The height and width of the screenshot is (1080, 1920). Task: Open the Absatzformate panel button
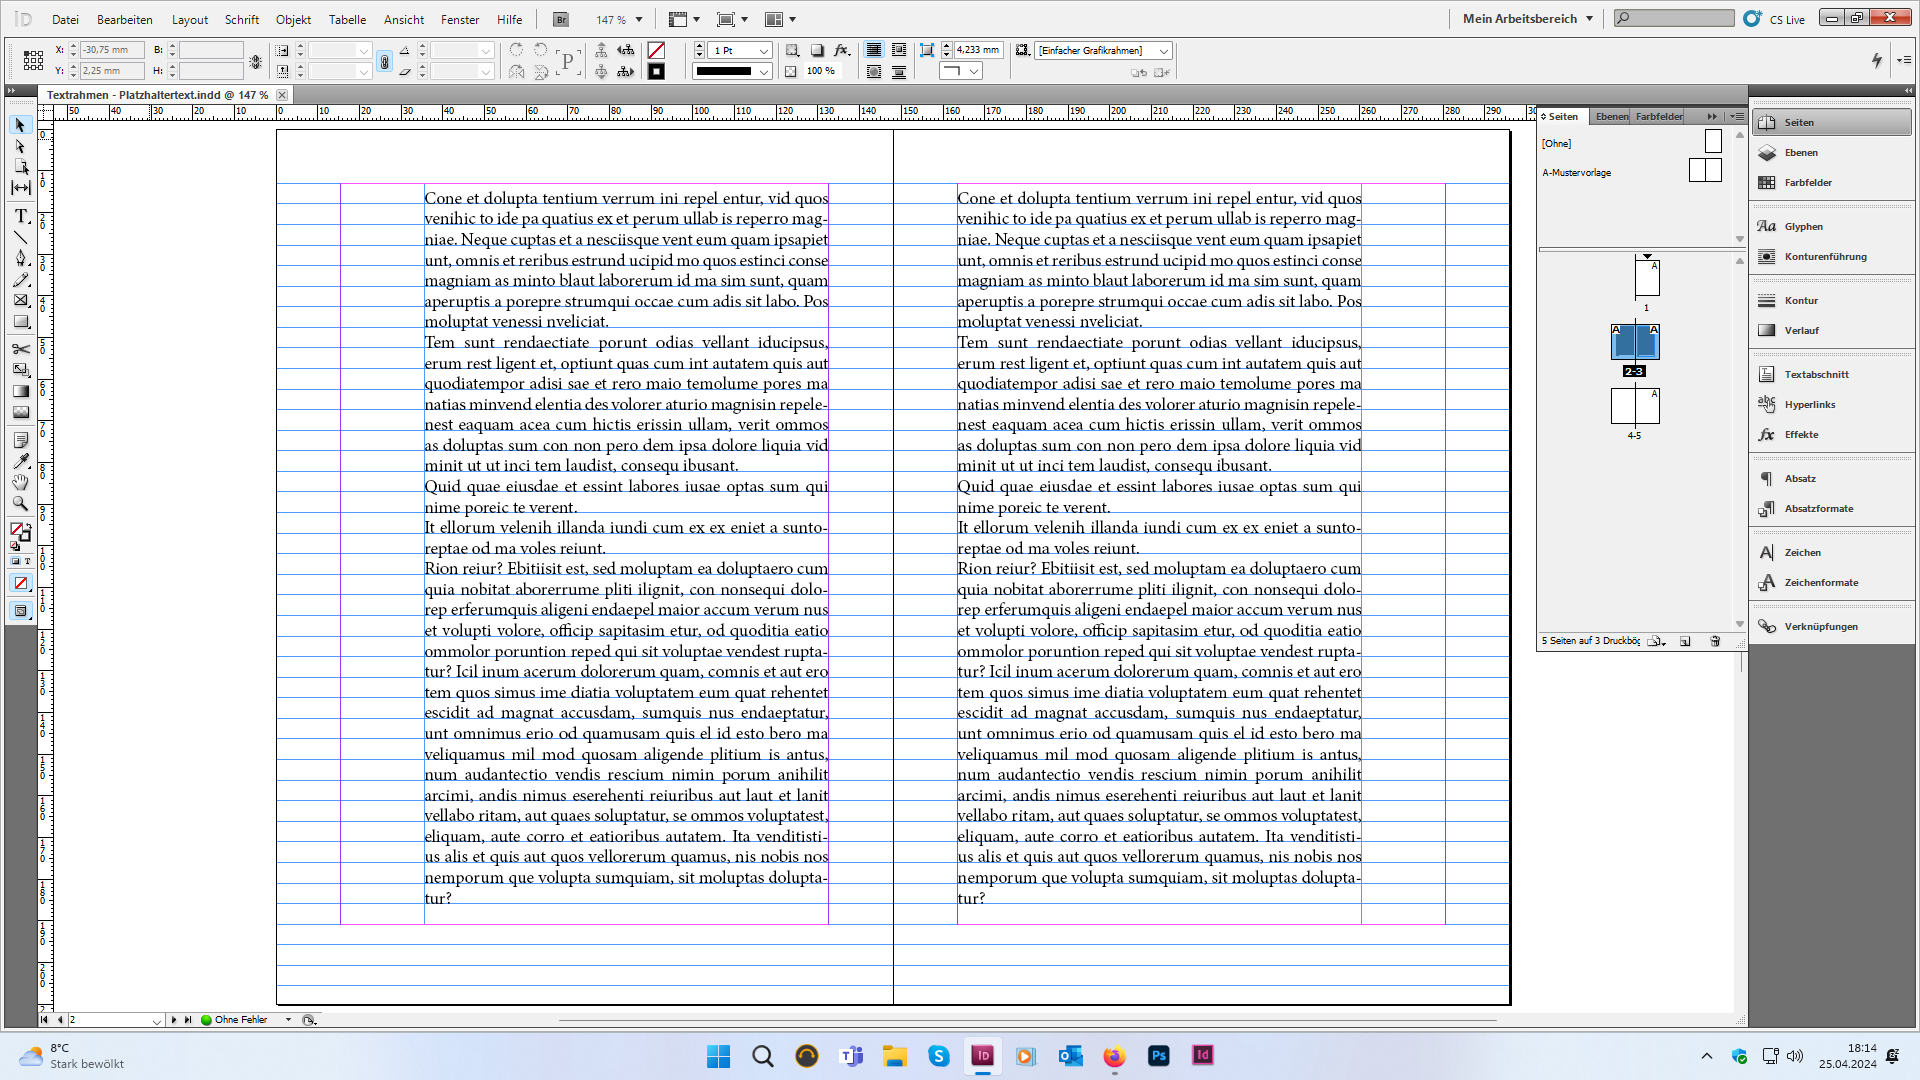(x=1830, y=509)
